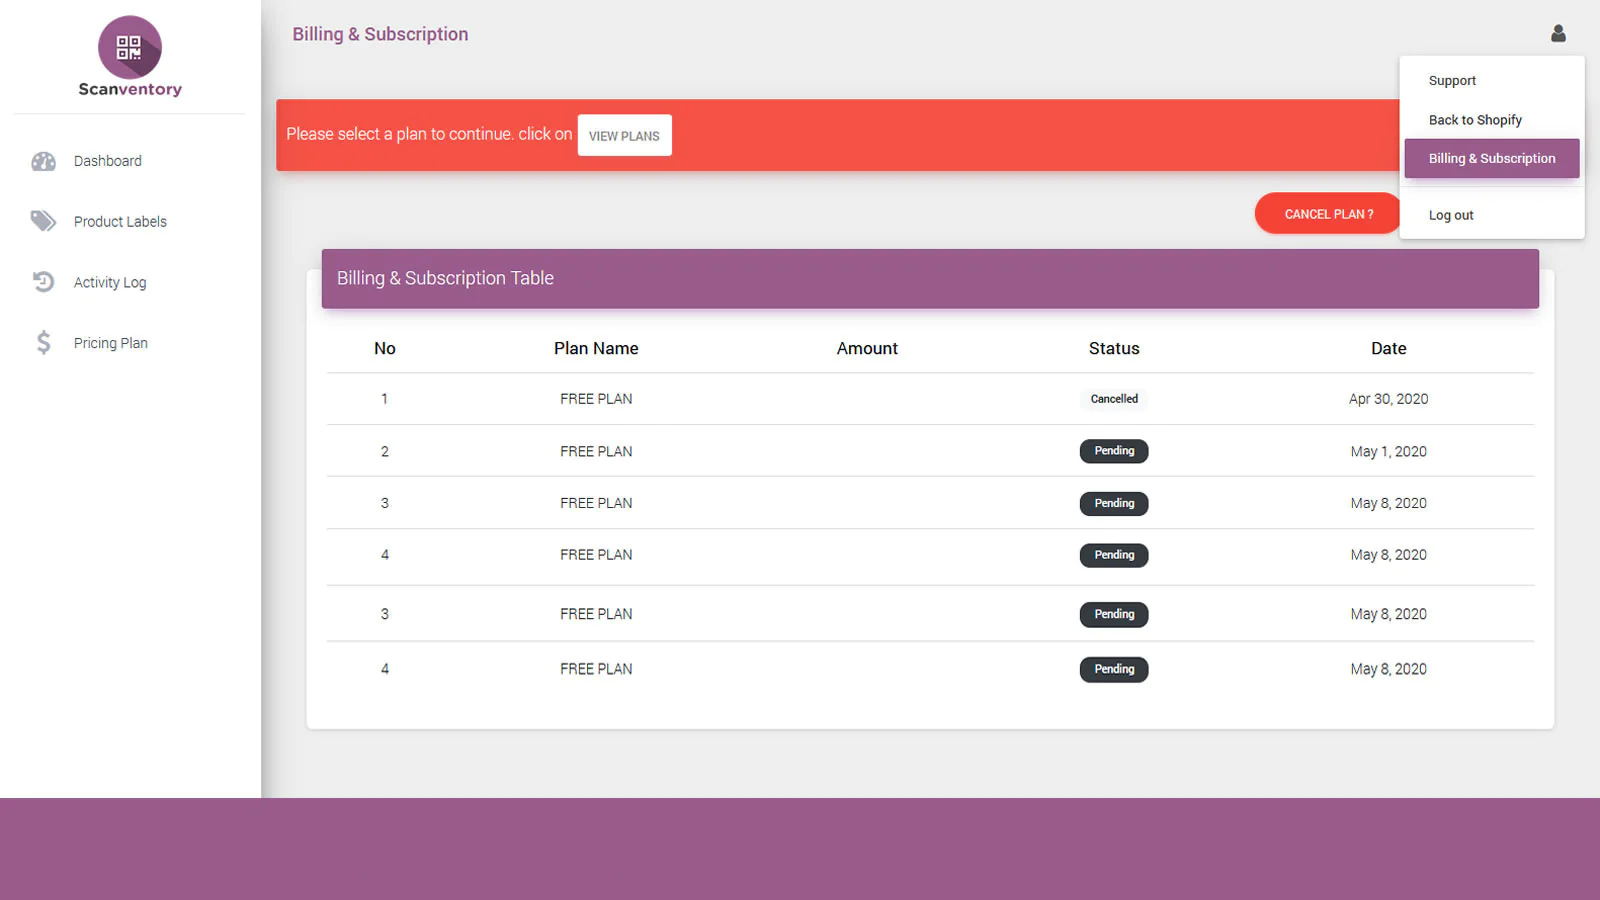Select Billing & Subscription dropdown entry
1600x900 pixels.
click(1491, 159)
